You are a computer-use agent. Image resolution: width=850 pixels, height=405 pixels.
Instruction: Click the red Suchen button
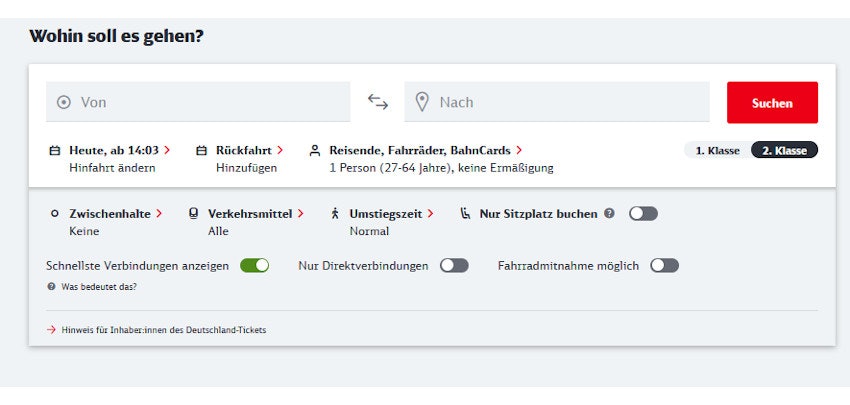772,102
